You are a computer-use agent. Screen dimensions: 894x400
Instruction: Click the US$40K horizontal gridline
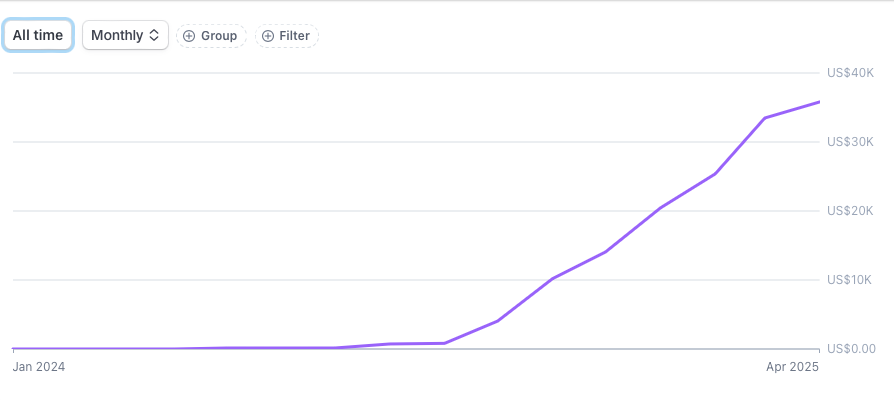coord(416,73)
